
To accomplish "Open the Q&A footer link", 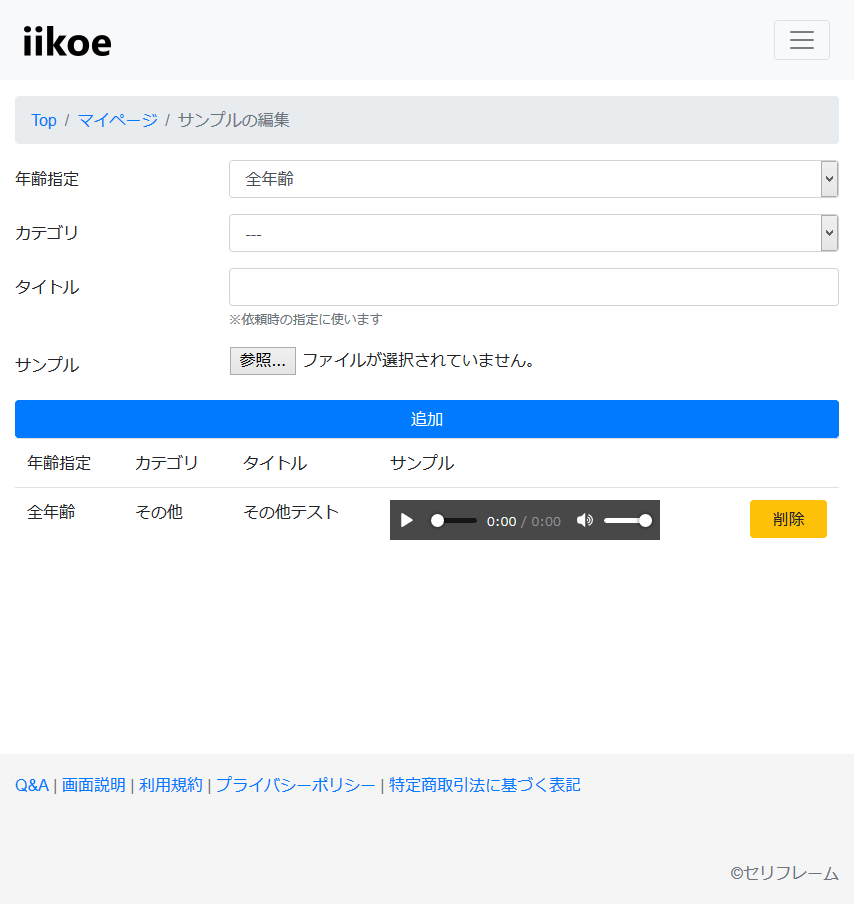I will click(x=32, y=785).
